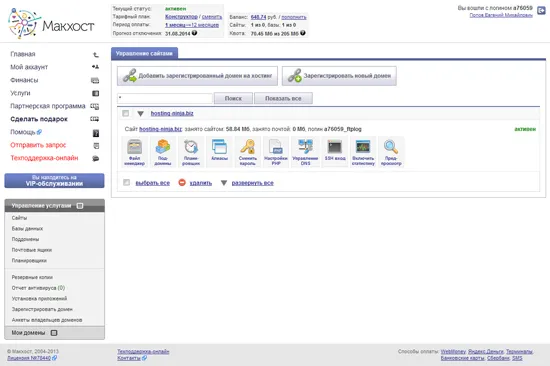Click the Конструктор tariff plan link
The image size is (550, 366).
[181, 16]
